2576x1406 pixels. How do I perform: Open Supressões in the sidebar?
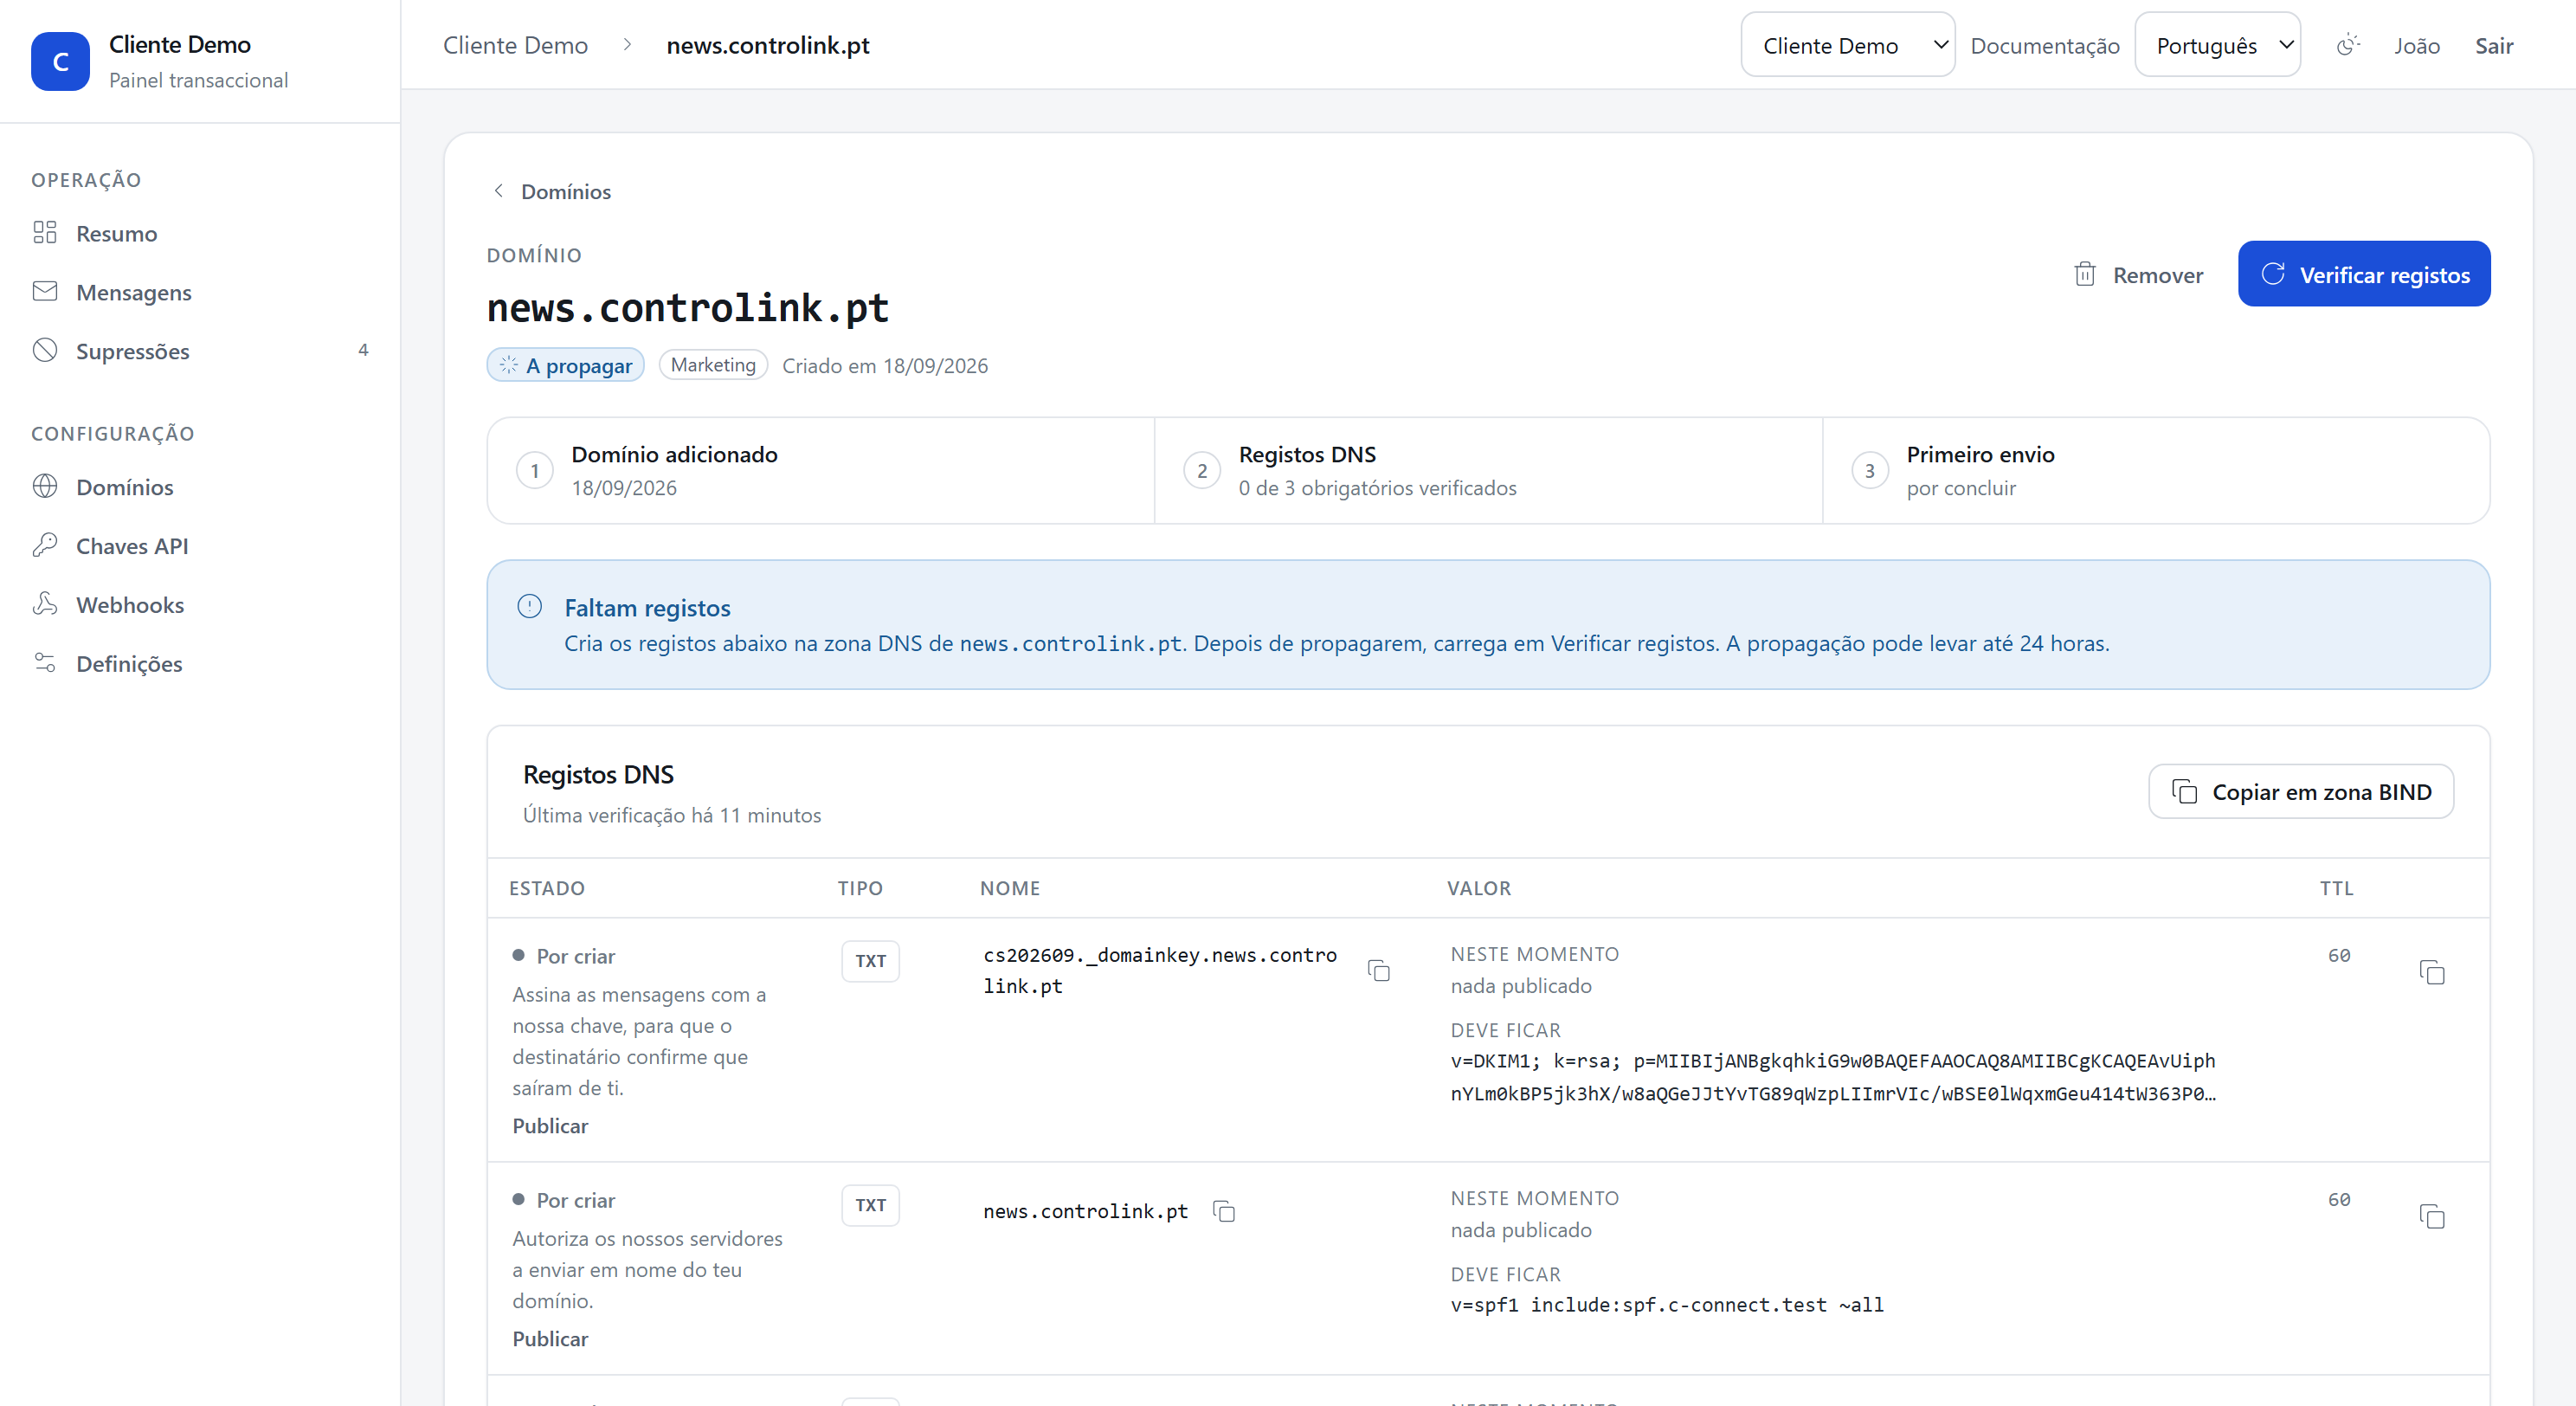tap(200, 351)
